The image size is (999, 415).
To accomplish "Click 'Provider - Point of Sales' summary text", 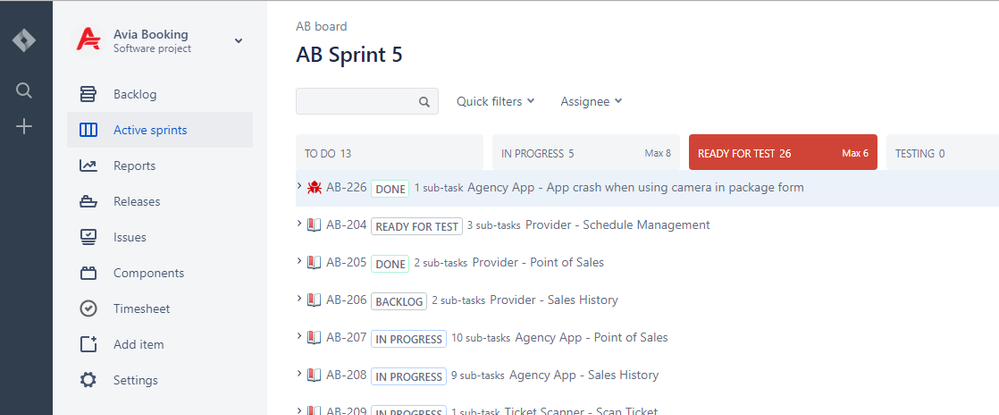I will pos(538,263).
